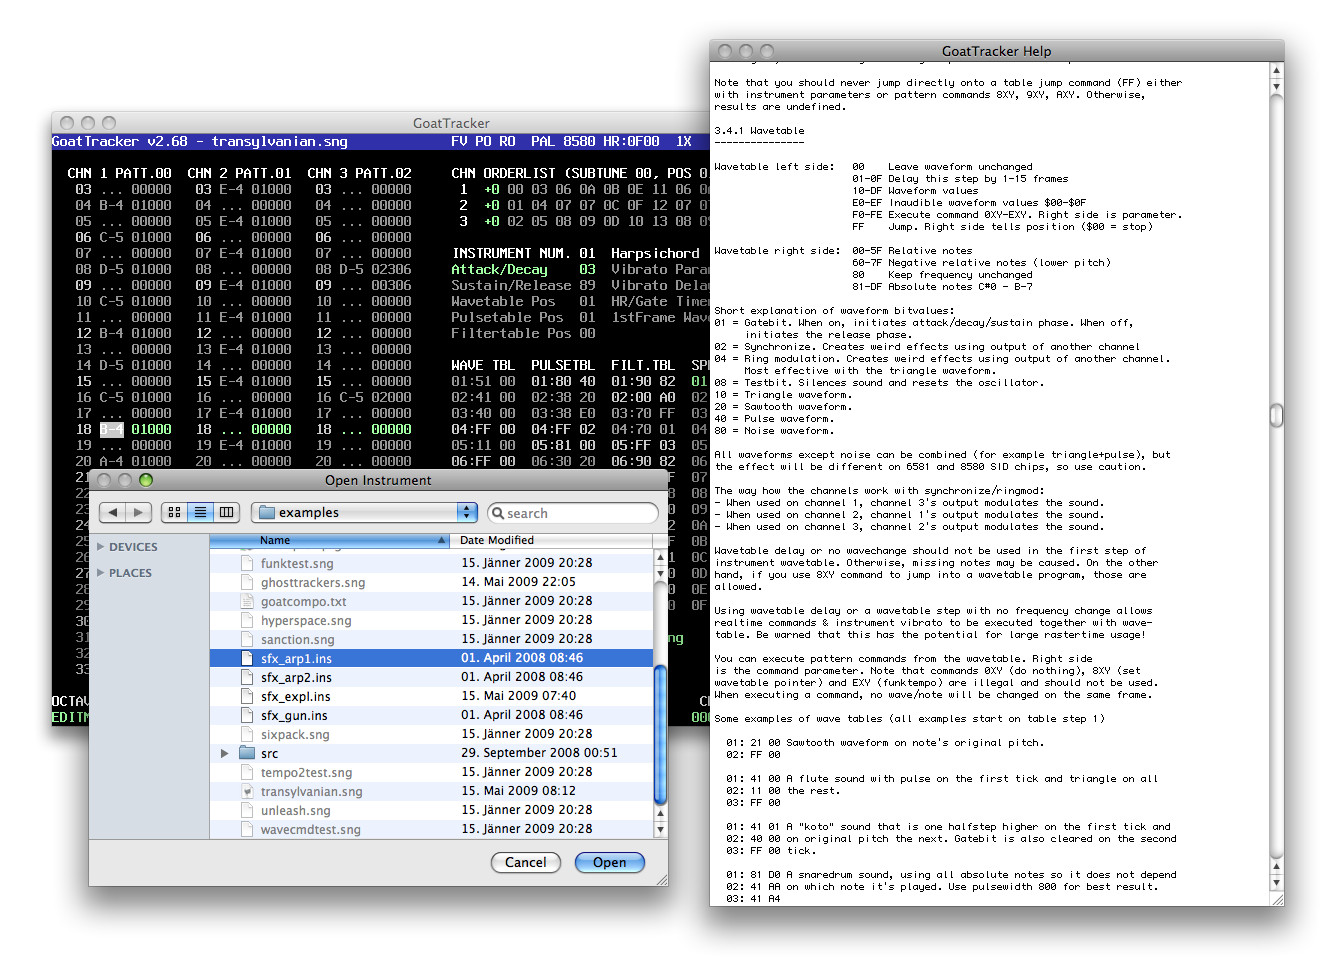Expand the DEVICES sidebar section
This screenshot has height=971, width=1342.
tap(101, 547)
